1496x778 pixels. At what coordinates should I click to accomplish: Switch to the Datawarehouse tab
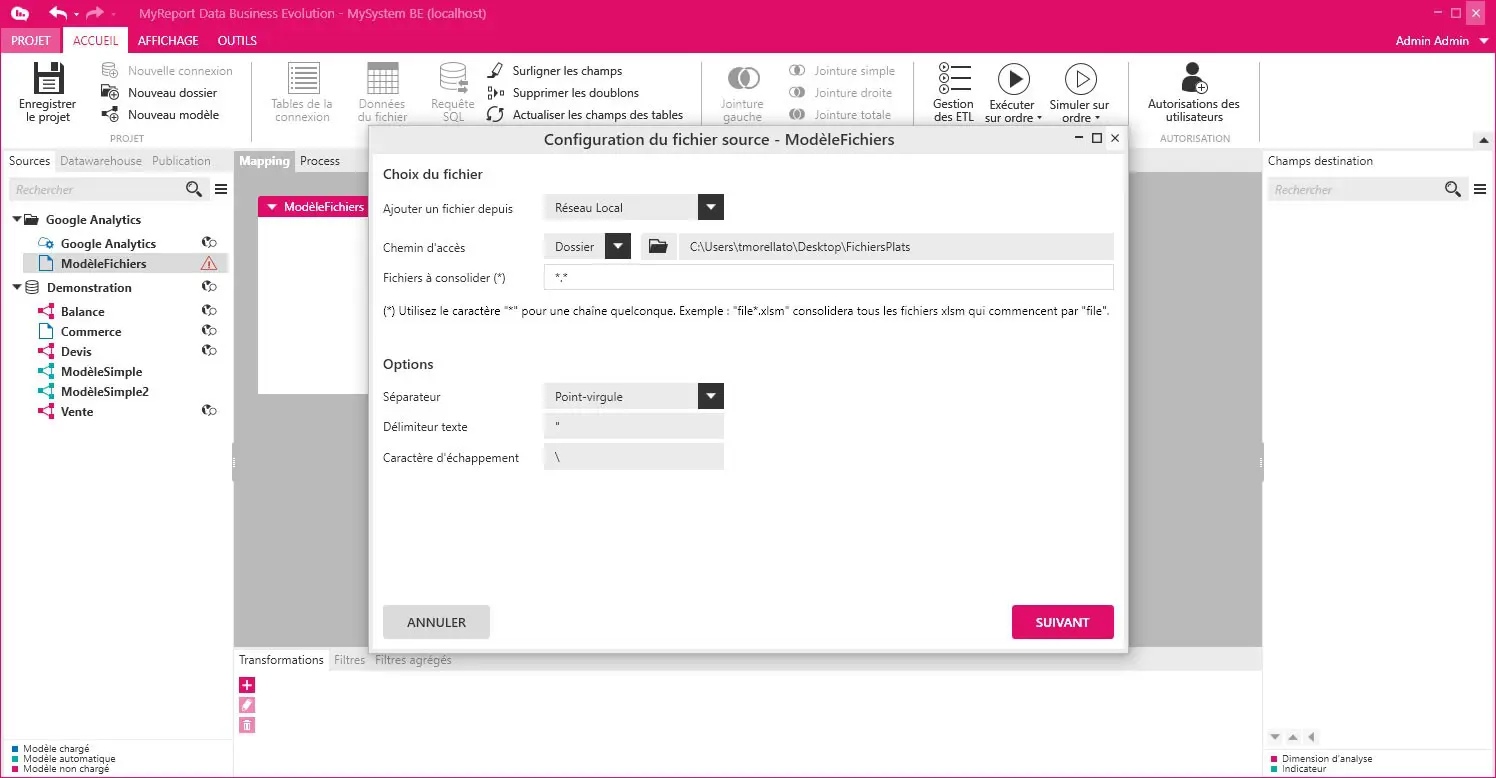(100, 161)
